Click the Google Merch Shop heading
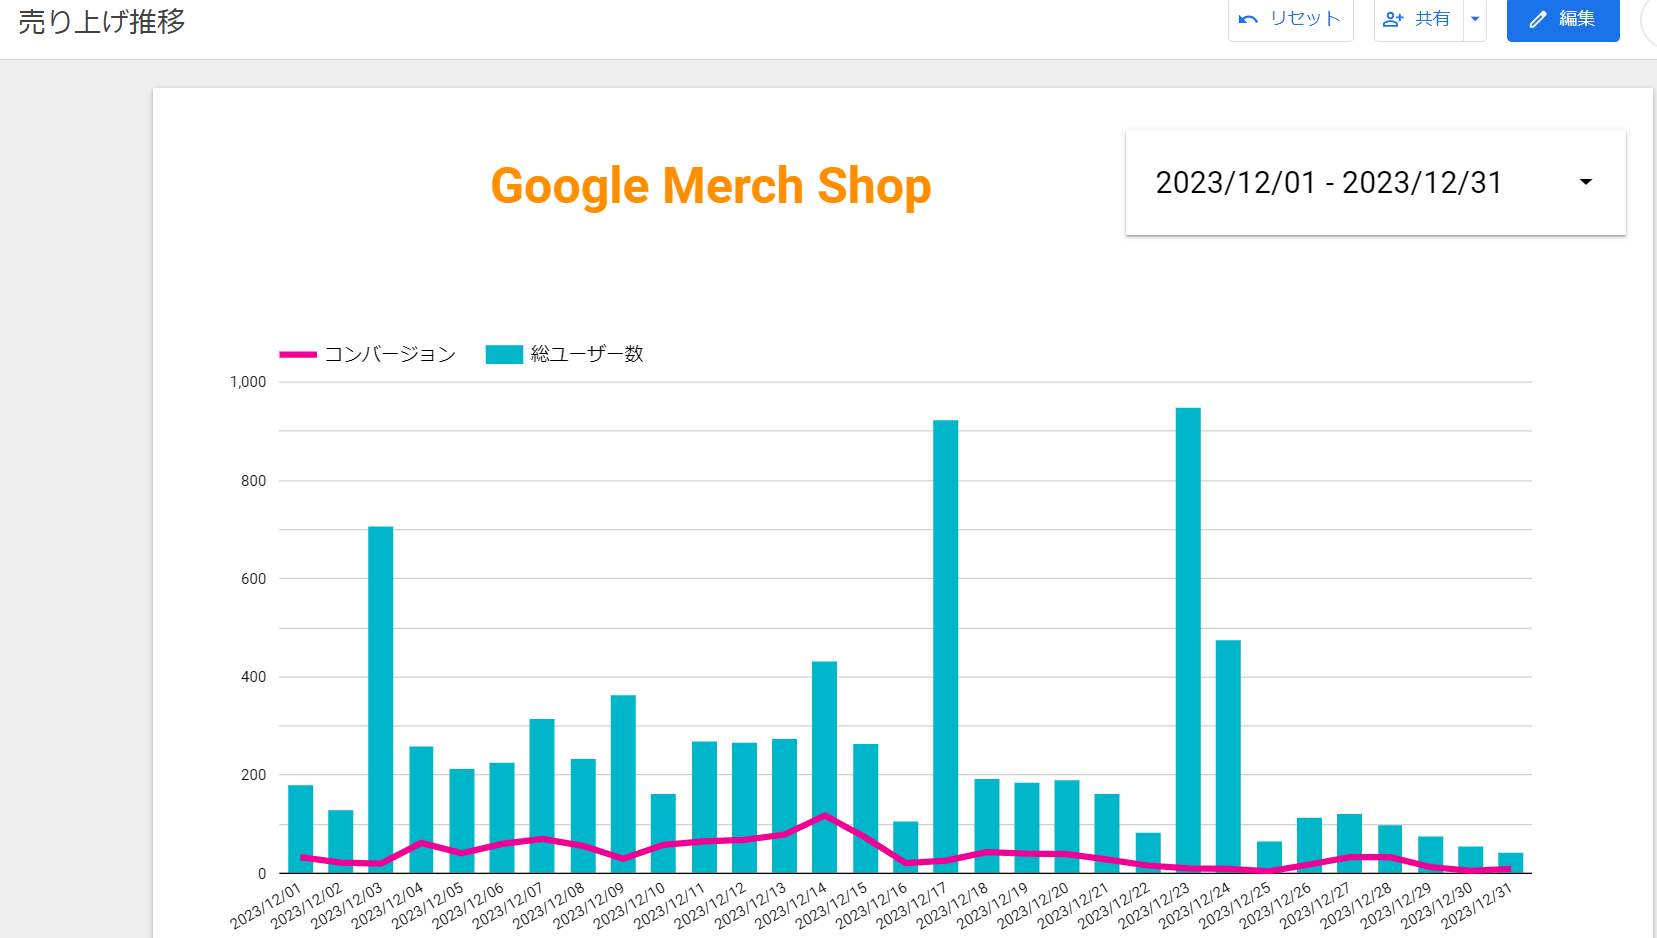 tap(711, 186)
